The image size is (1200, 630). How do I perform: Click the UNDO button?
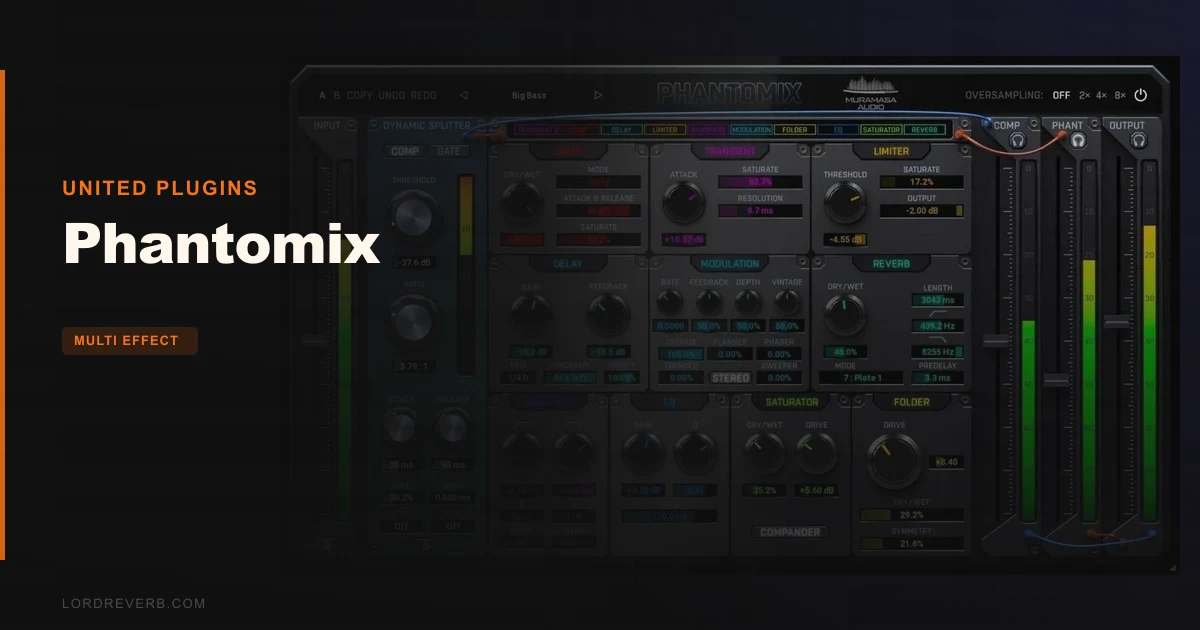[392, 96]
